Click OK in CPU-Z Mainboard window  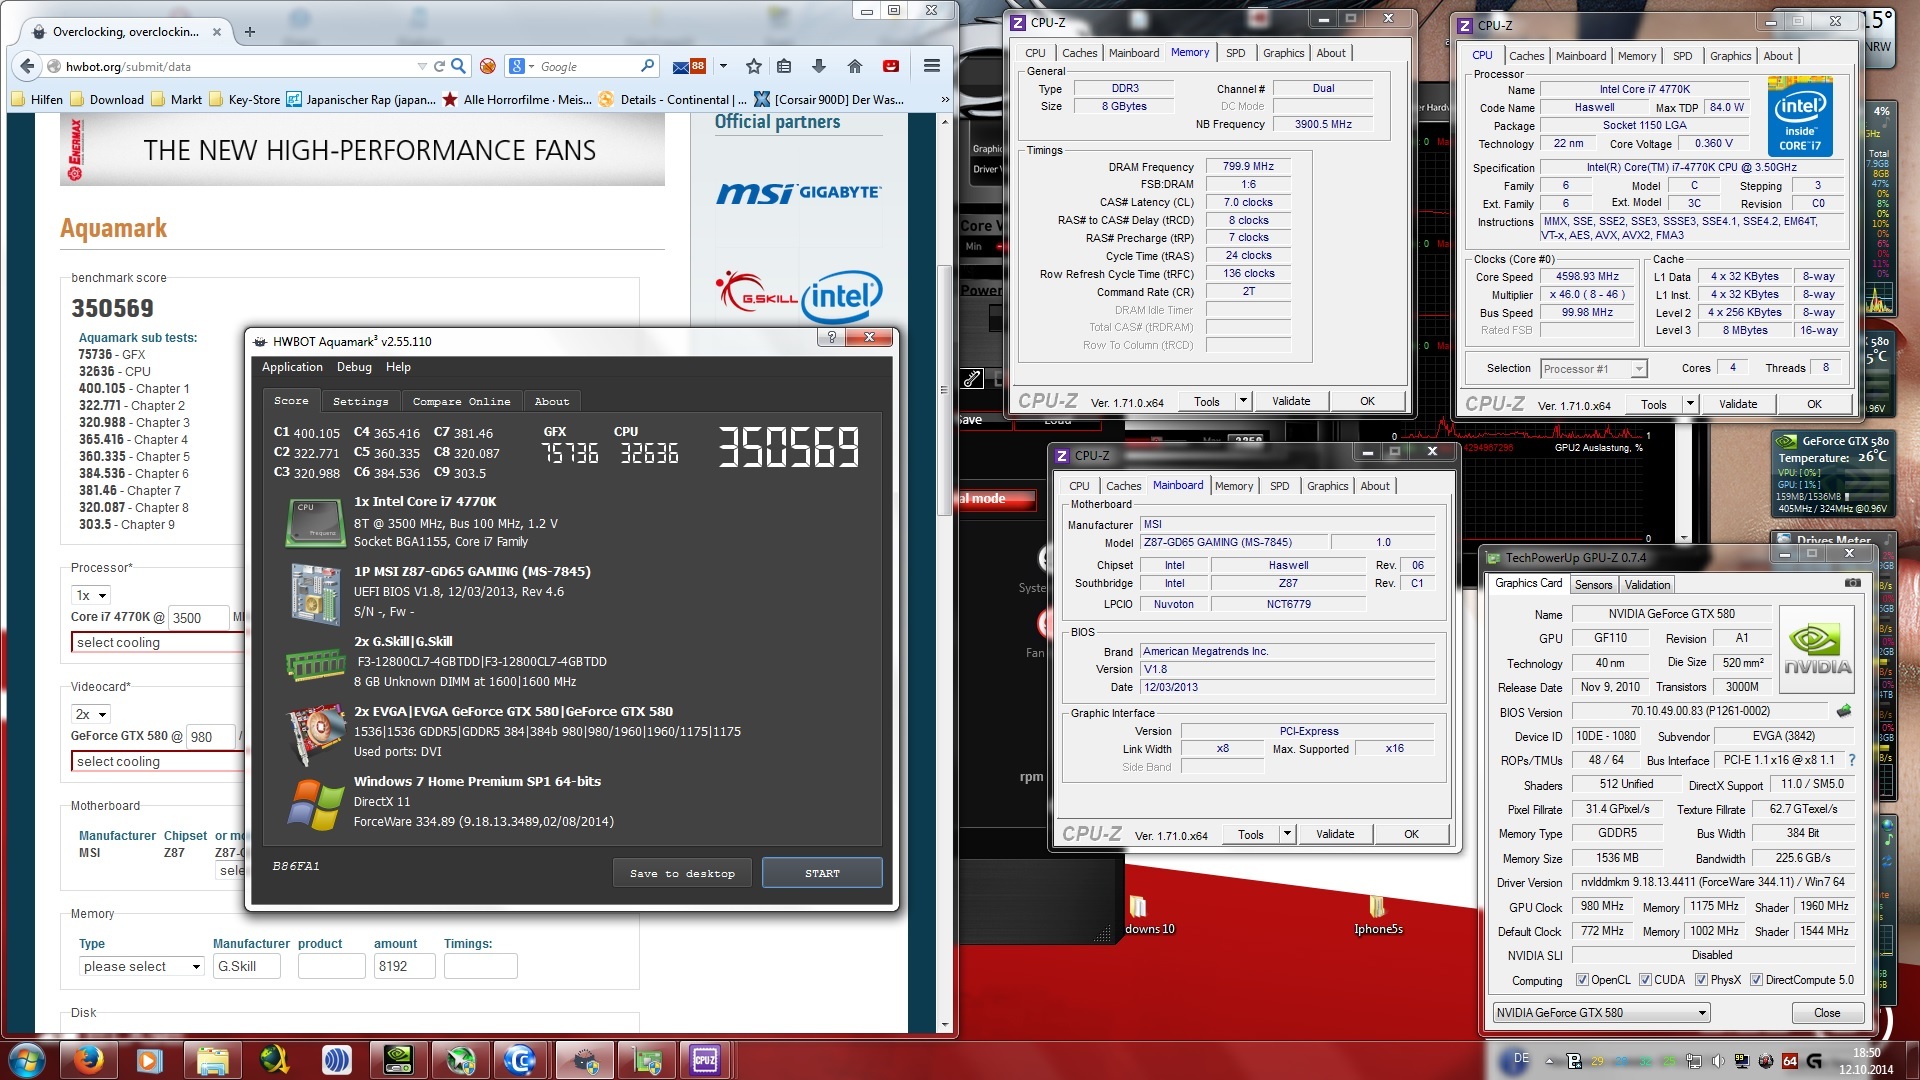click(x=1411, y=834)
